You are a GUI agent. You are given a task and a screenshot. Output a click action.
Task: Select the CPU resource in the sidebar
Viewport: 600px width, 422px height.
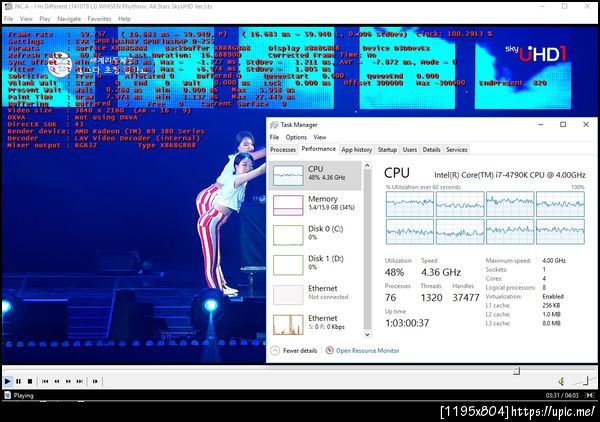315,176
